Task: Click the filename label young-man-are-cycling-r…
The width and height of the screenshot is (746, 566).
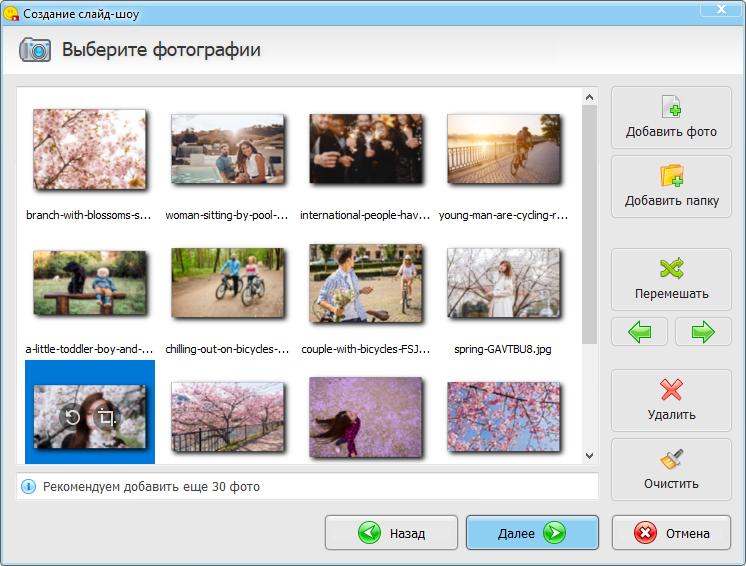Action: [503, 215]
